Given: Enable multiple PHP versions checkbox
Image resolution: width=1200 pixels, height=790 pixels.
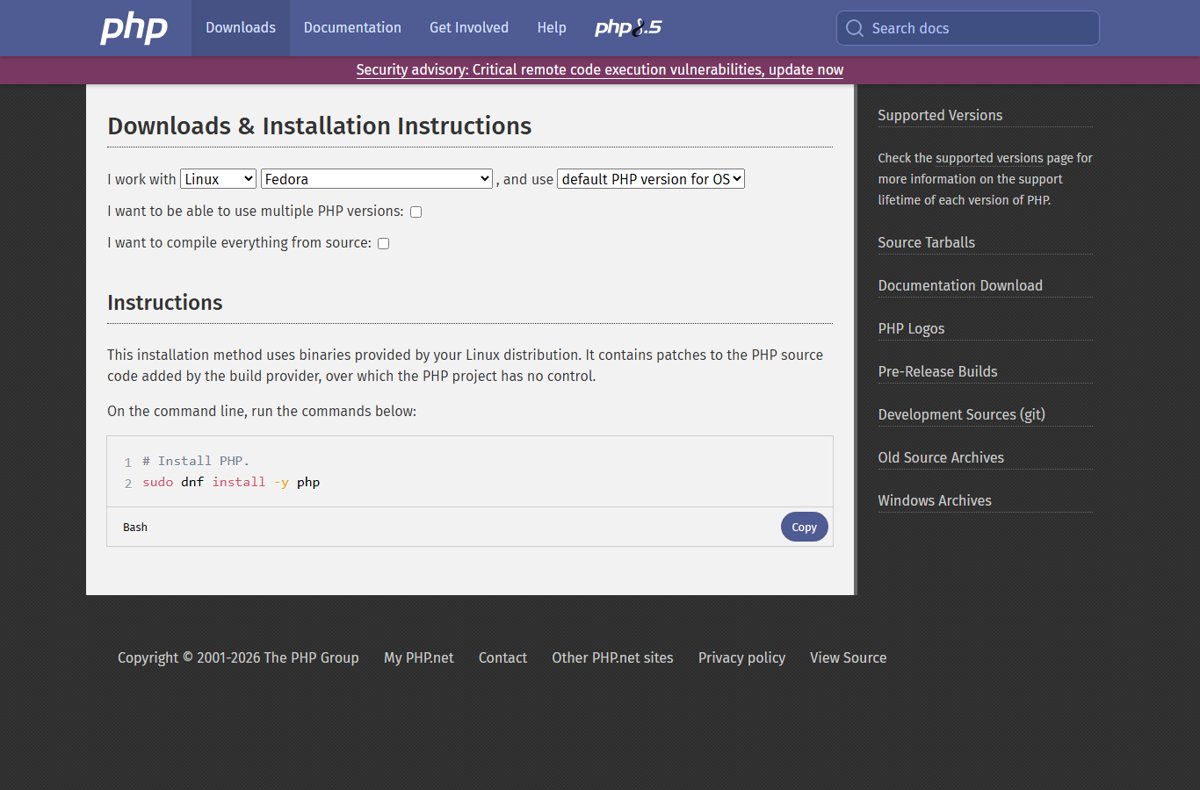Looking at the screenshot, I should click(x=416, y=212).
